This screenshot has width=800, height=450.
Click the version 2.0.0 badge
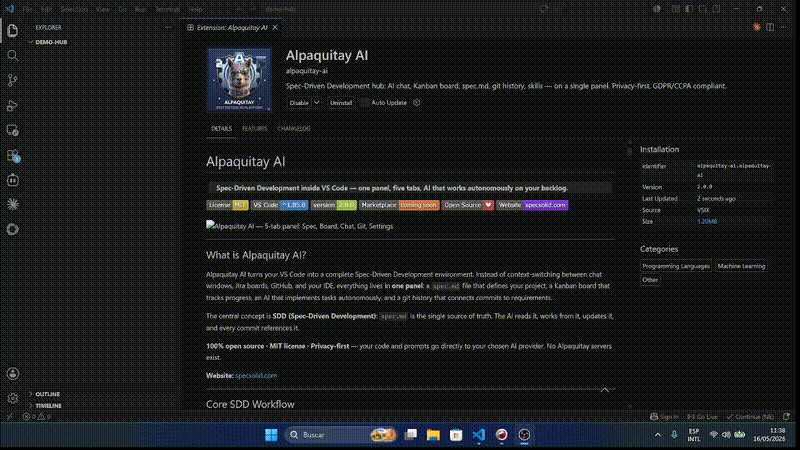pos(334,205)
